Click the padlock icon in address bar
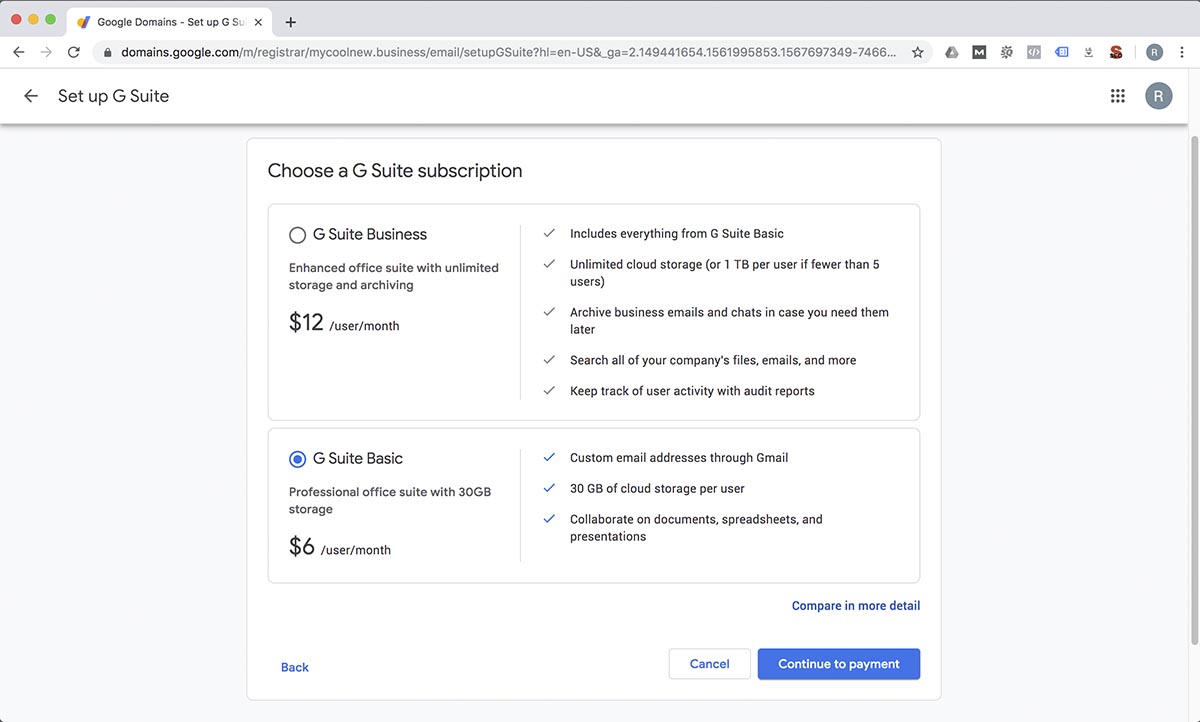 tap(106, 51)
